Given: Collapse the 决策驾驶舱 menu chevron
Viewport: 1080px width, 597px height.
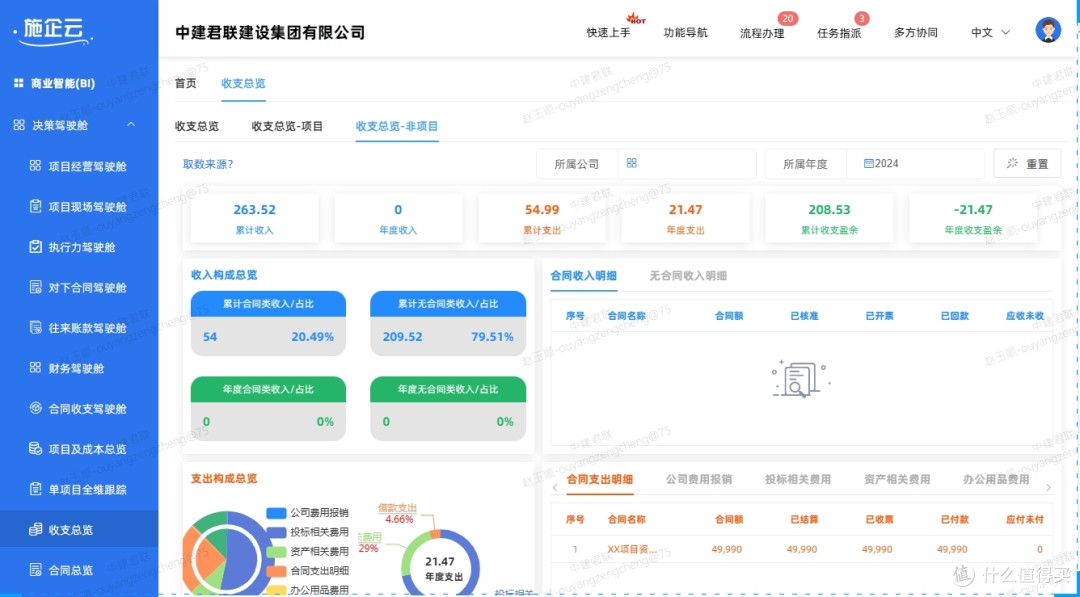Looking at the screenshot, I should pos(131,125).
